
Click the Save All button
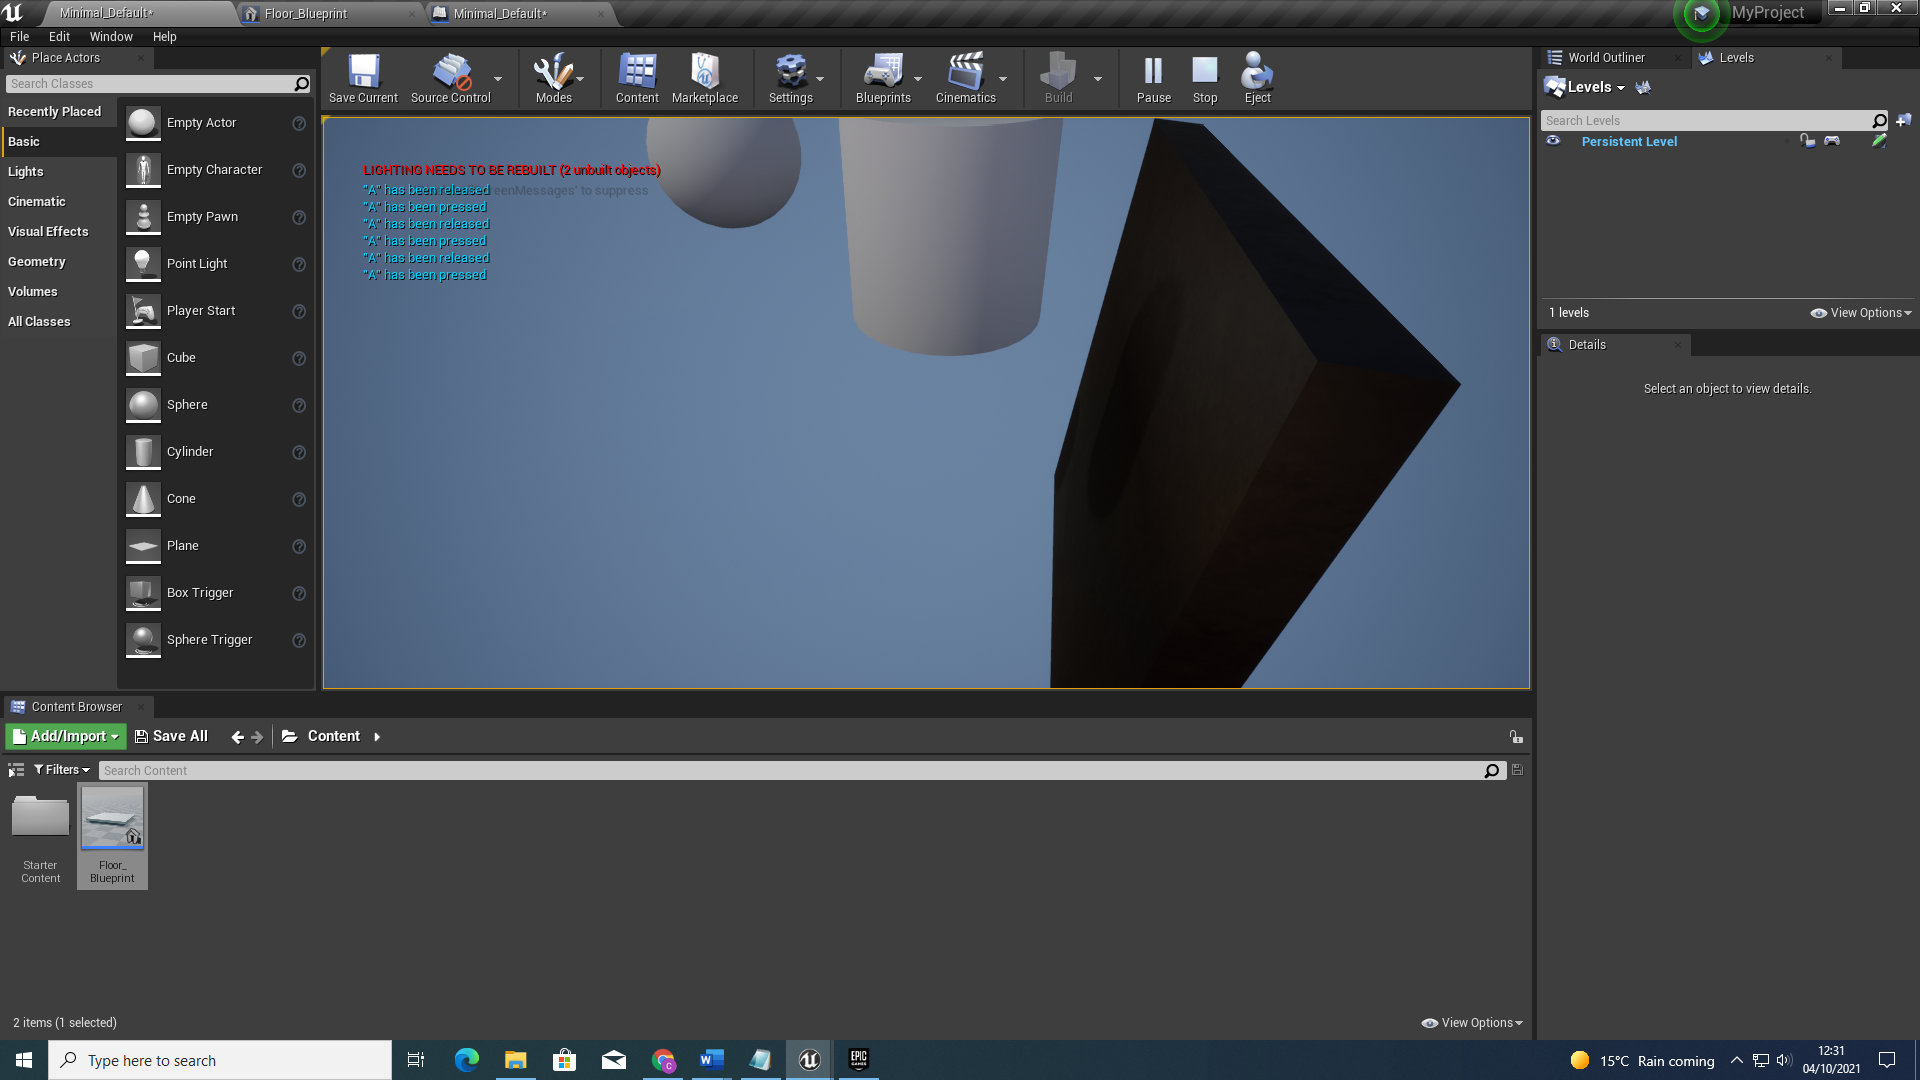171,736
